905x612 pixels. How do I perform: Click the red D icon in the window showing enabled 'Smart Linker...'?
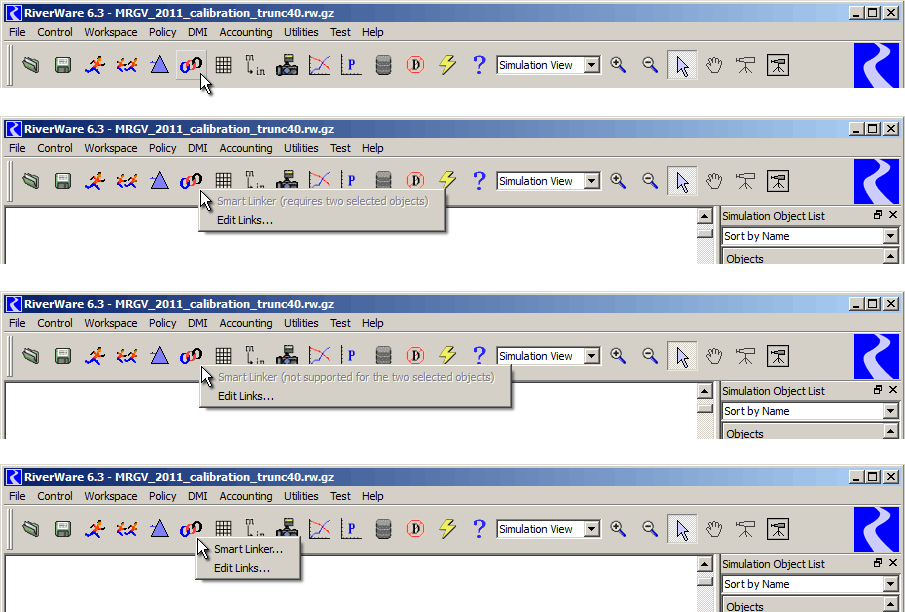[415, 529]
